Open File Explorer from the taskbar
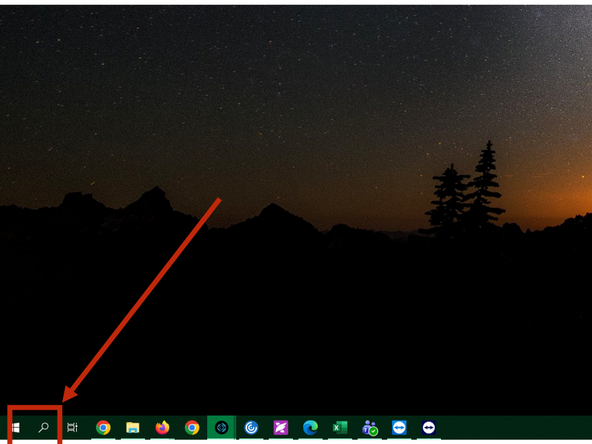The height and width of the screenshot is (444, 592). tap(133, 428)
